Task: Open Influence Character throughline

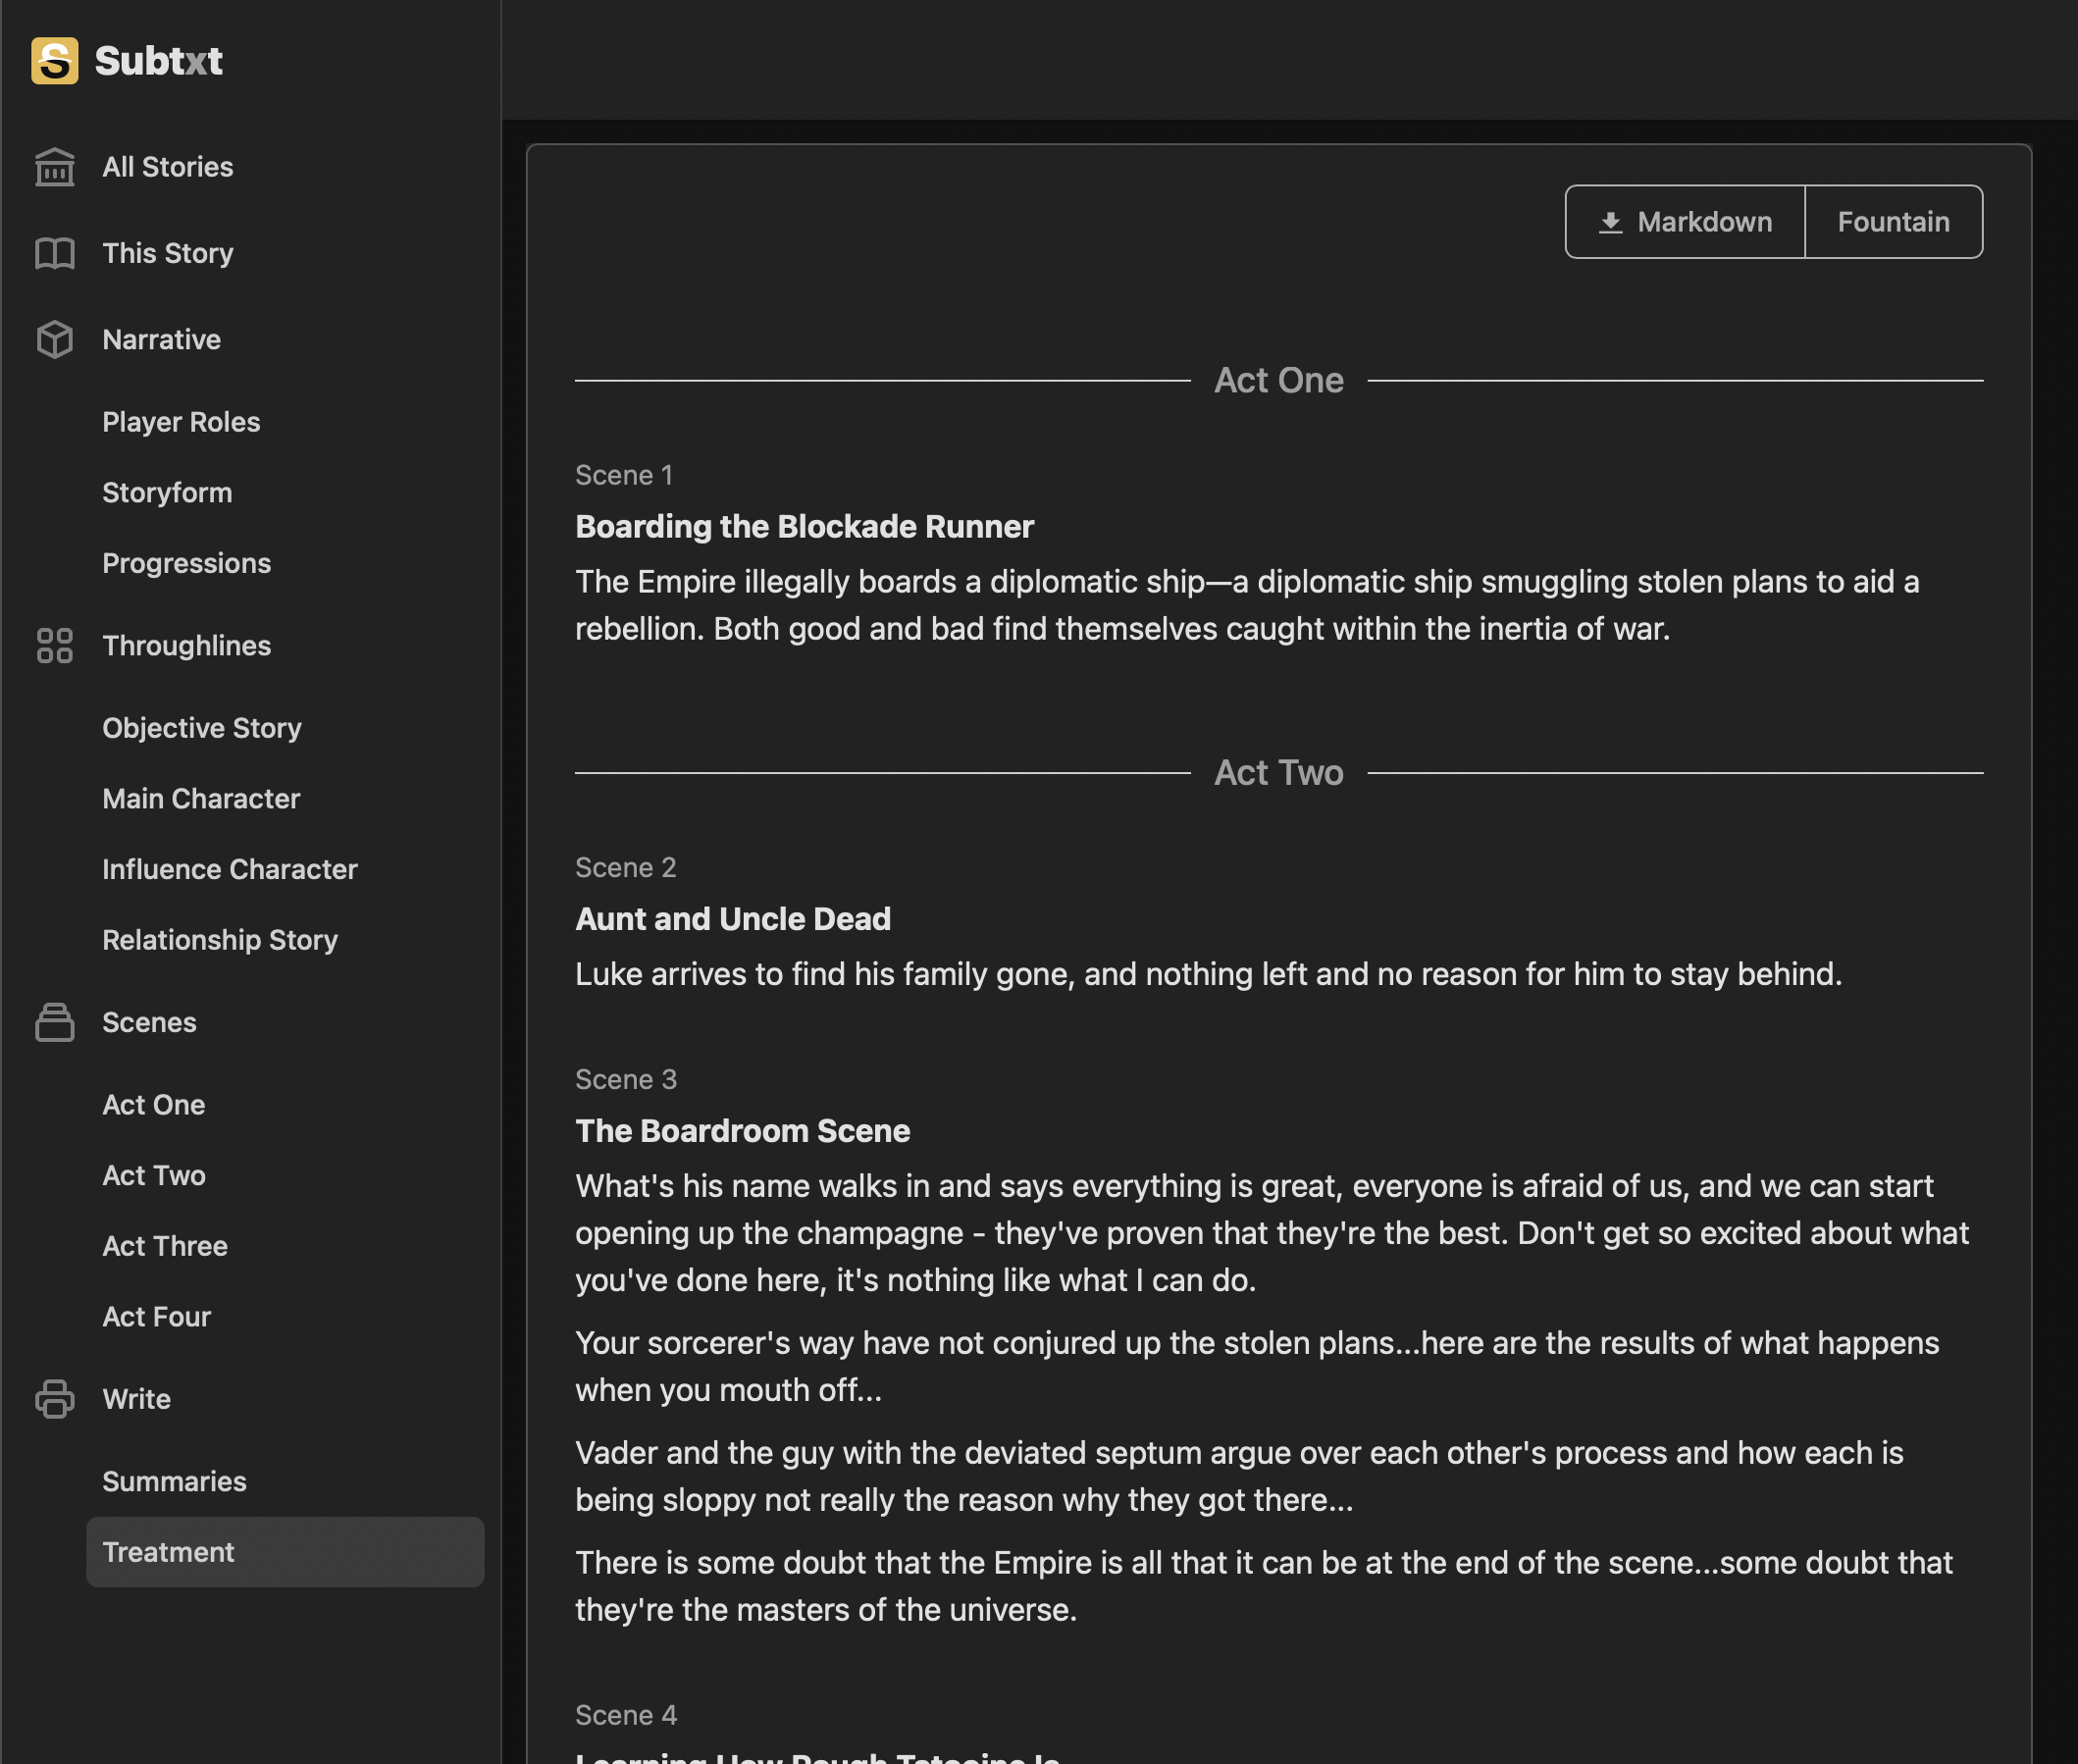Action: pyautogui.click(x=229, y=869)
